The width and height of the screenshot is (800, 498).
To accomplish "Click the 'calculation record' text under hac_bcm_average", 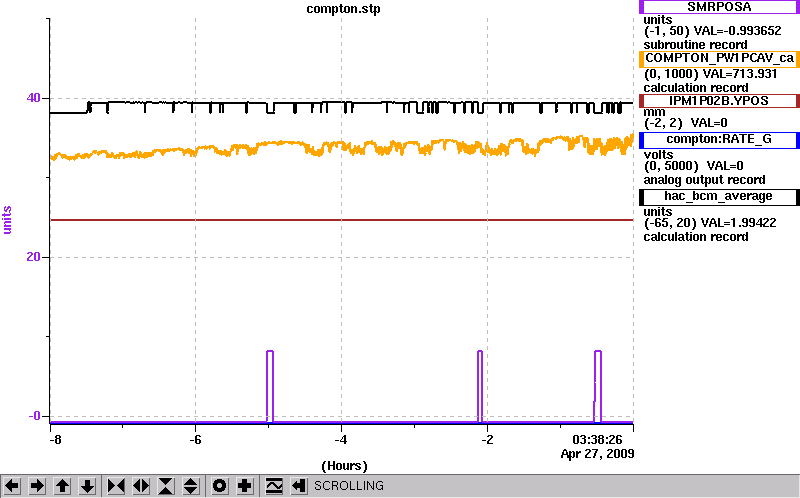I will click(x=695, y=237).
